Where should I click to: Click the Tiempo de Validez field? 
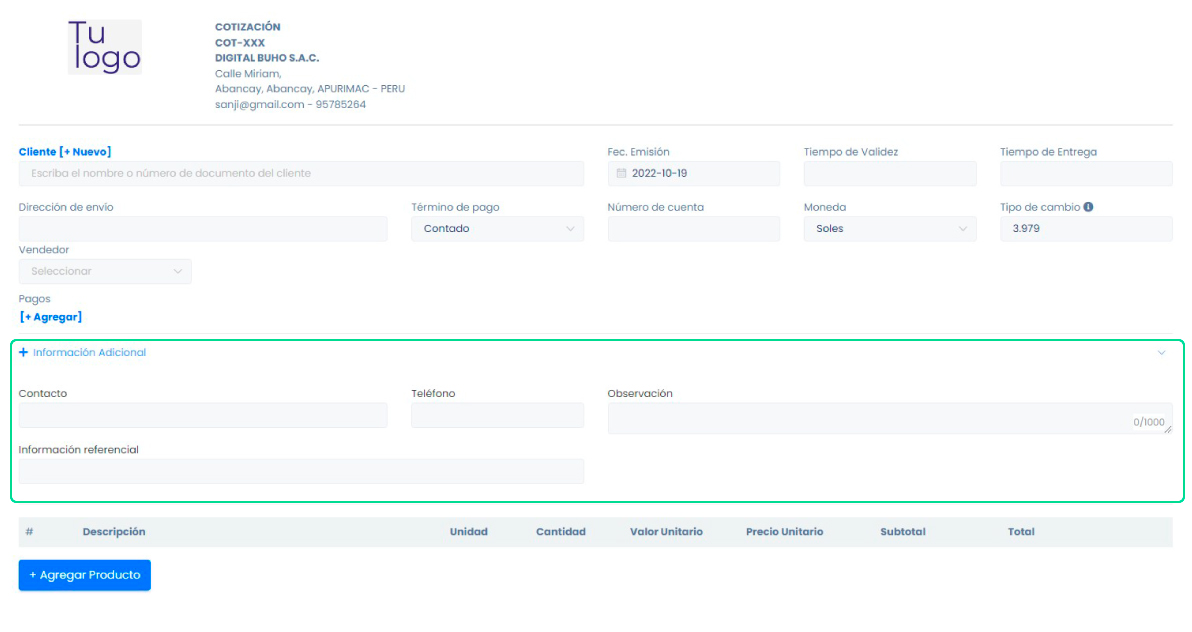889,174
